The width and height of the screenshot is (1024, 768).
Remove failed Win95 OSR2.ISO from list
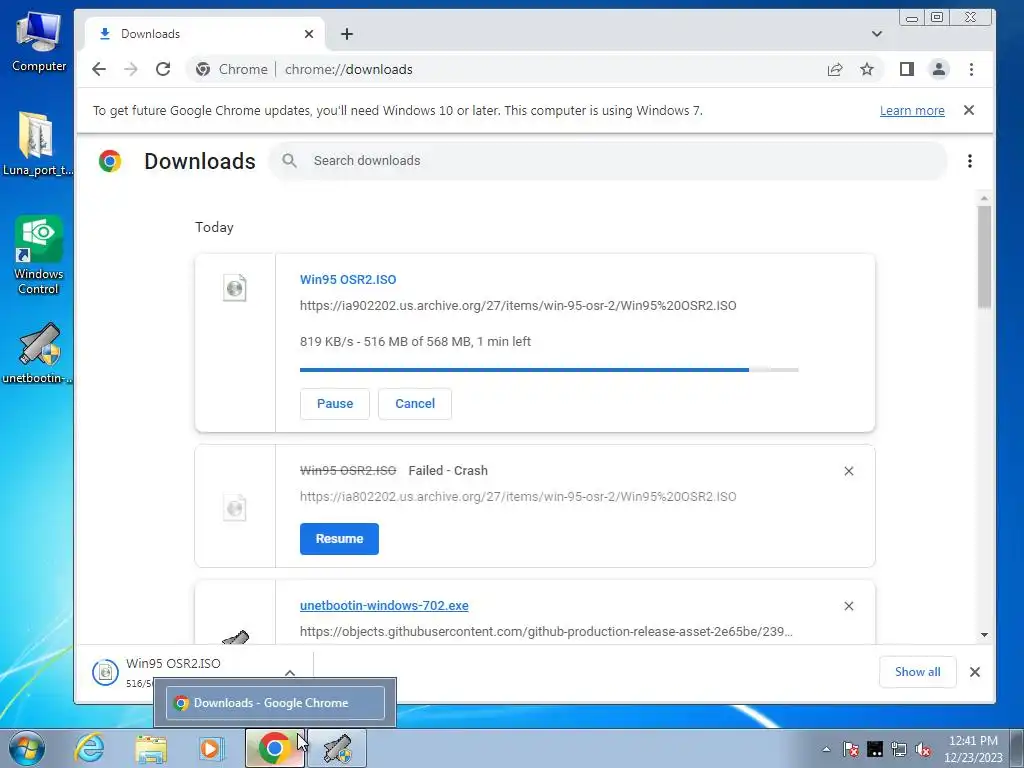pyautogui.click(x=848, y=471)
